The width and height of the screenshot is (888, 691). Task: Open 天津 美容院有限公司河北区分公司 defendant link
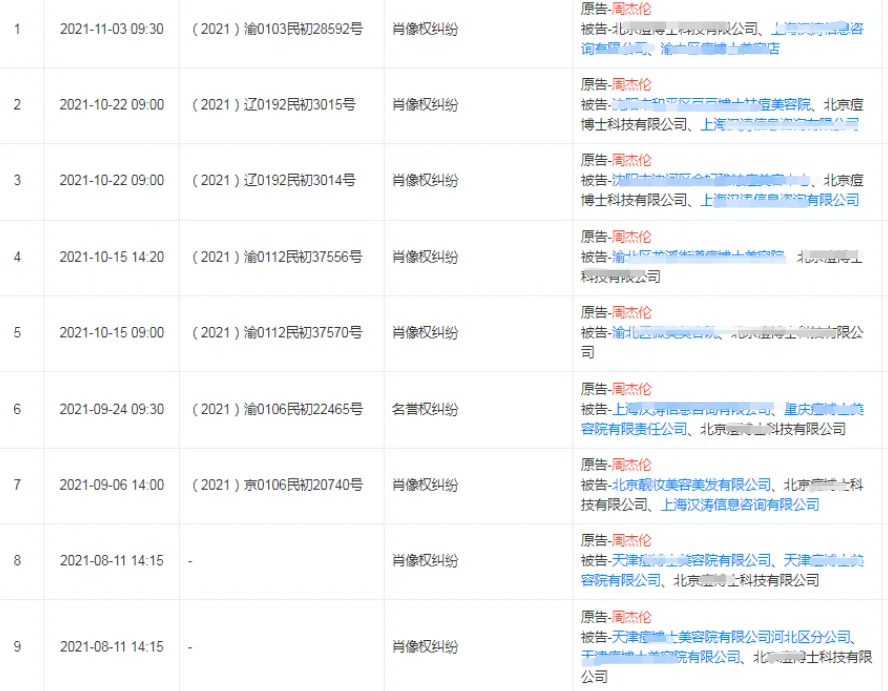[x=731, y=637]
